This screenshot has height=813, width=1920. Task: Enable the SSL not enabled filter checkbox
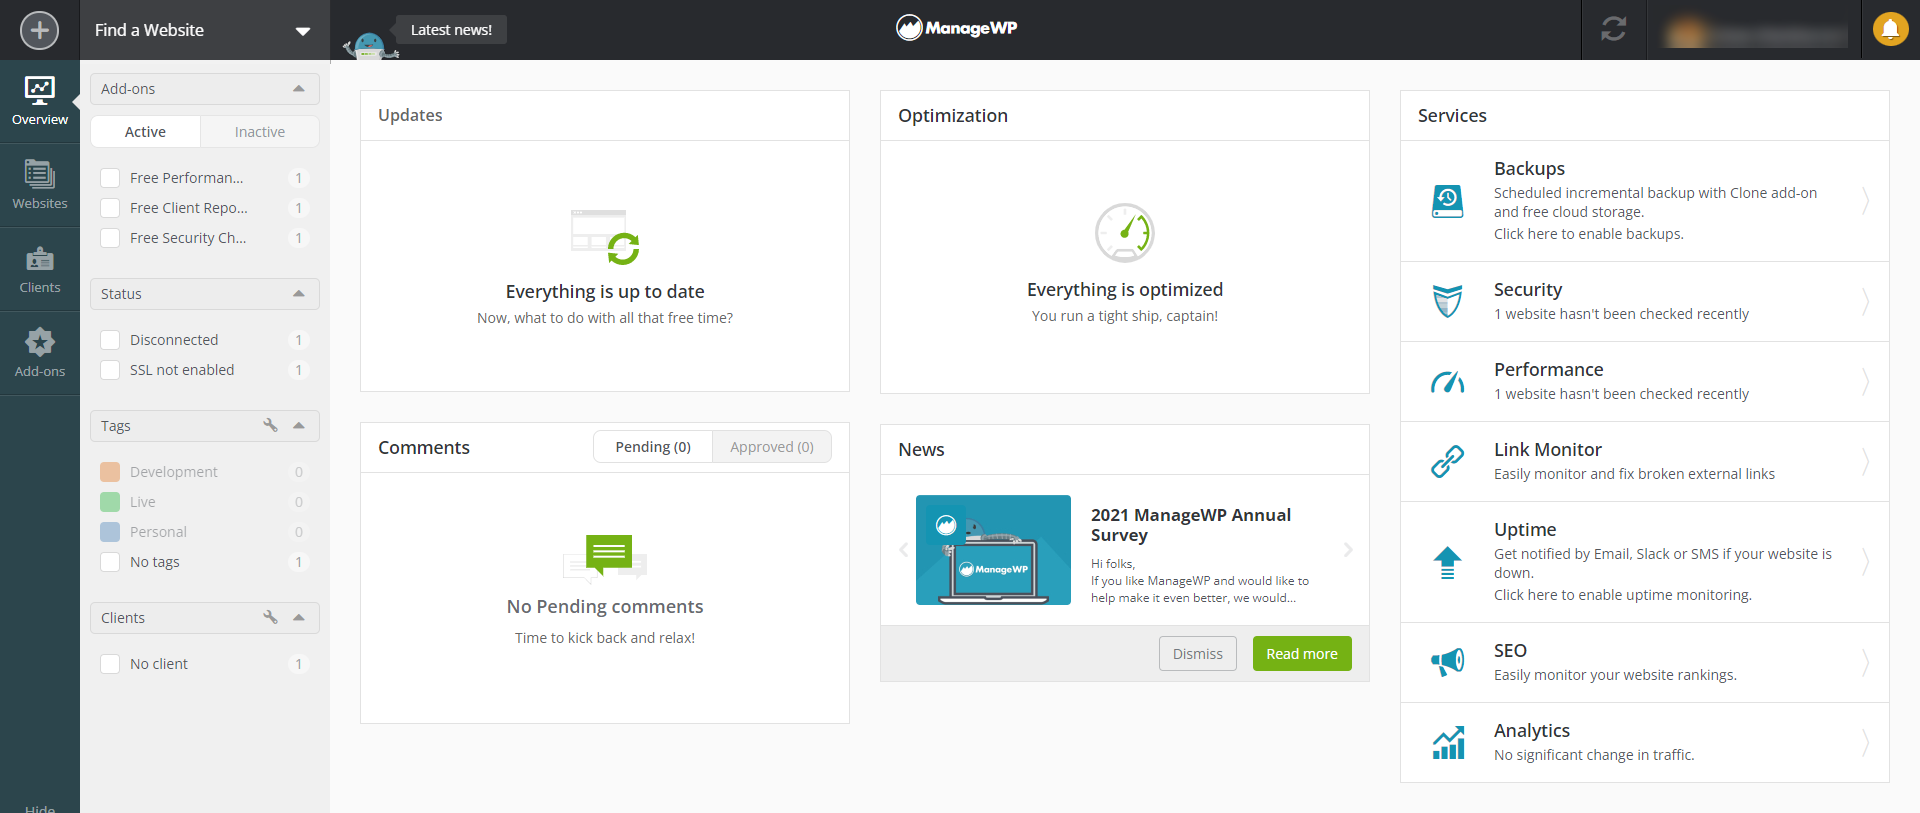(110, 370)
